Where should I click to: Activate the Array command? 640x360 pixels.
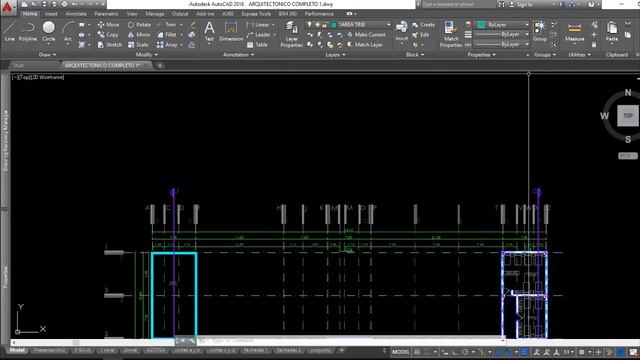tap(167, 44)
